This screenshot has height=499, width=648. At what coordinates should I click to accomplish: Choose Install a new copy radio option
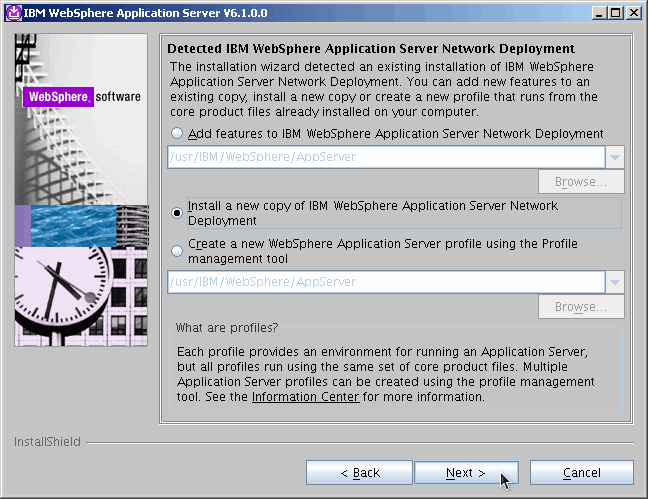pyautogui.click(x=177, y=212)
